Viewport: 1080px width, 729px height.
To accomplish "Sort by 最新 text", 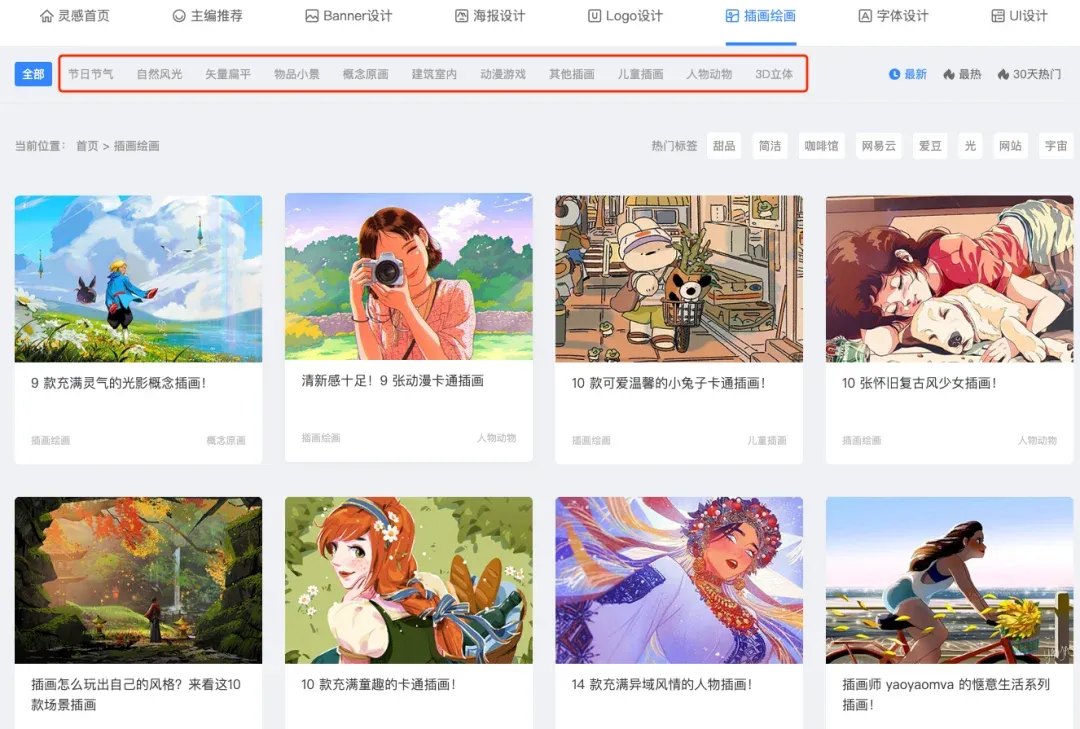I will point(915,74).
